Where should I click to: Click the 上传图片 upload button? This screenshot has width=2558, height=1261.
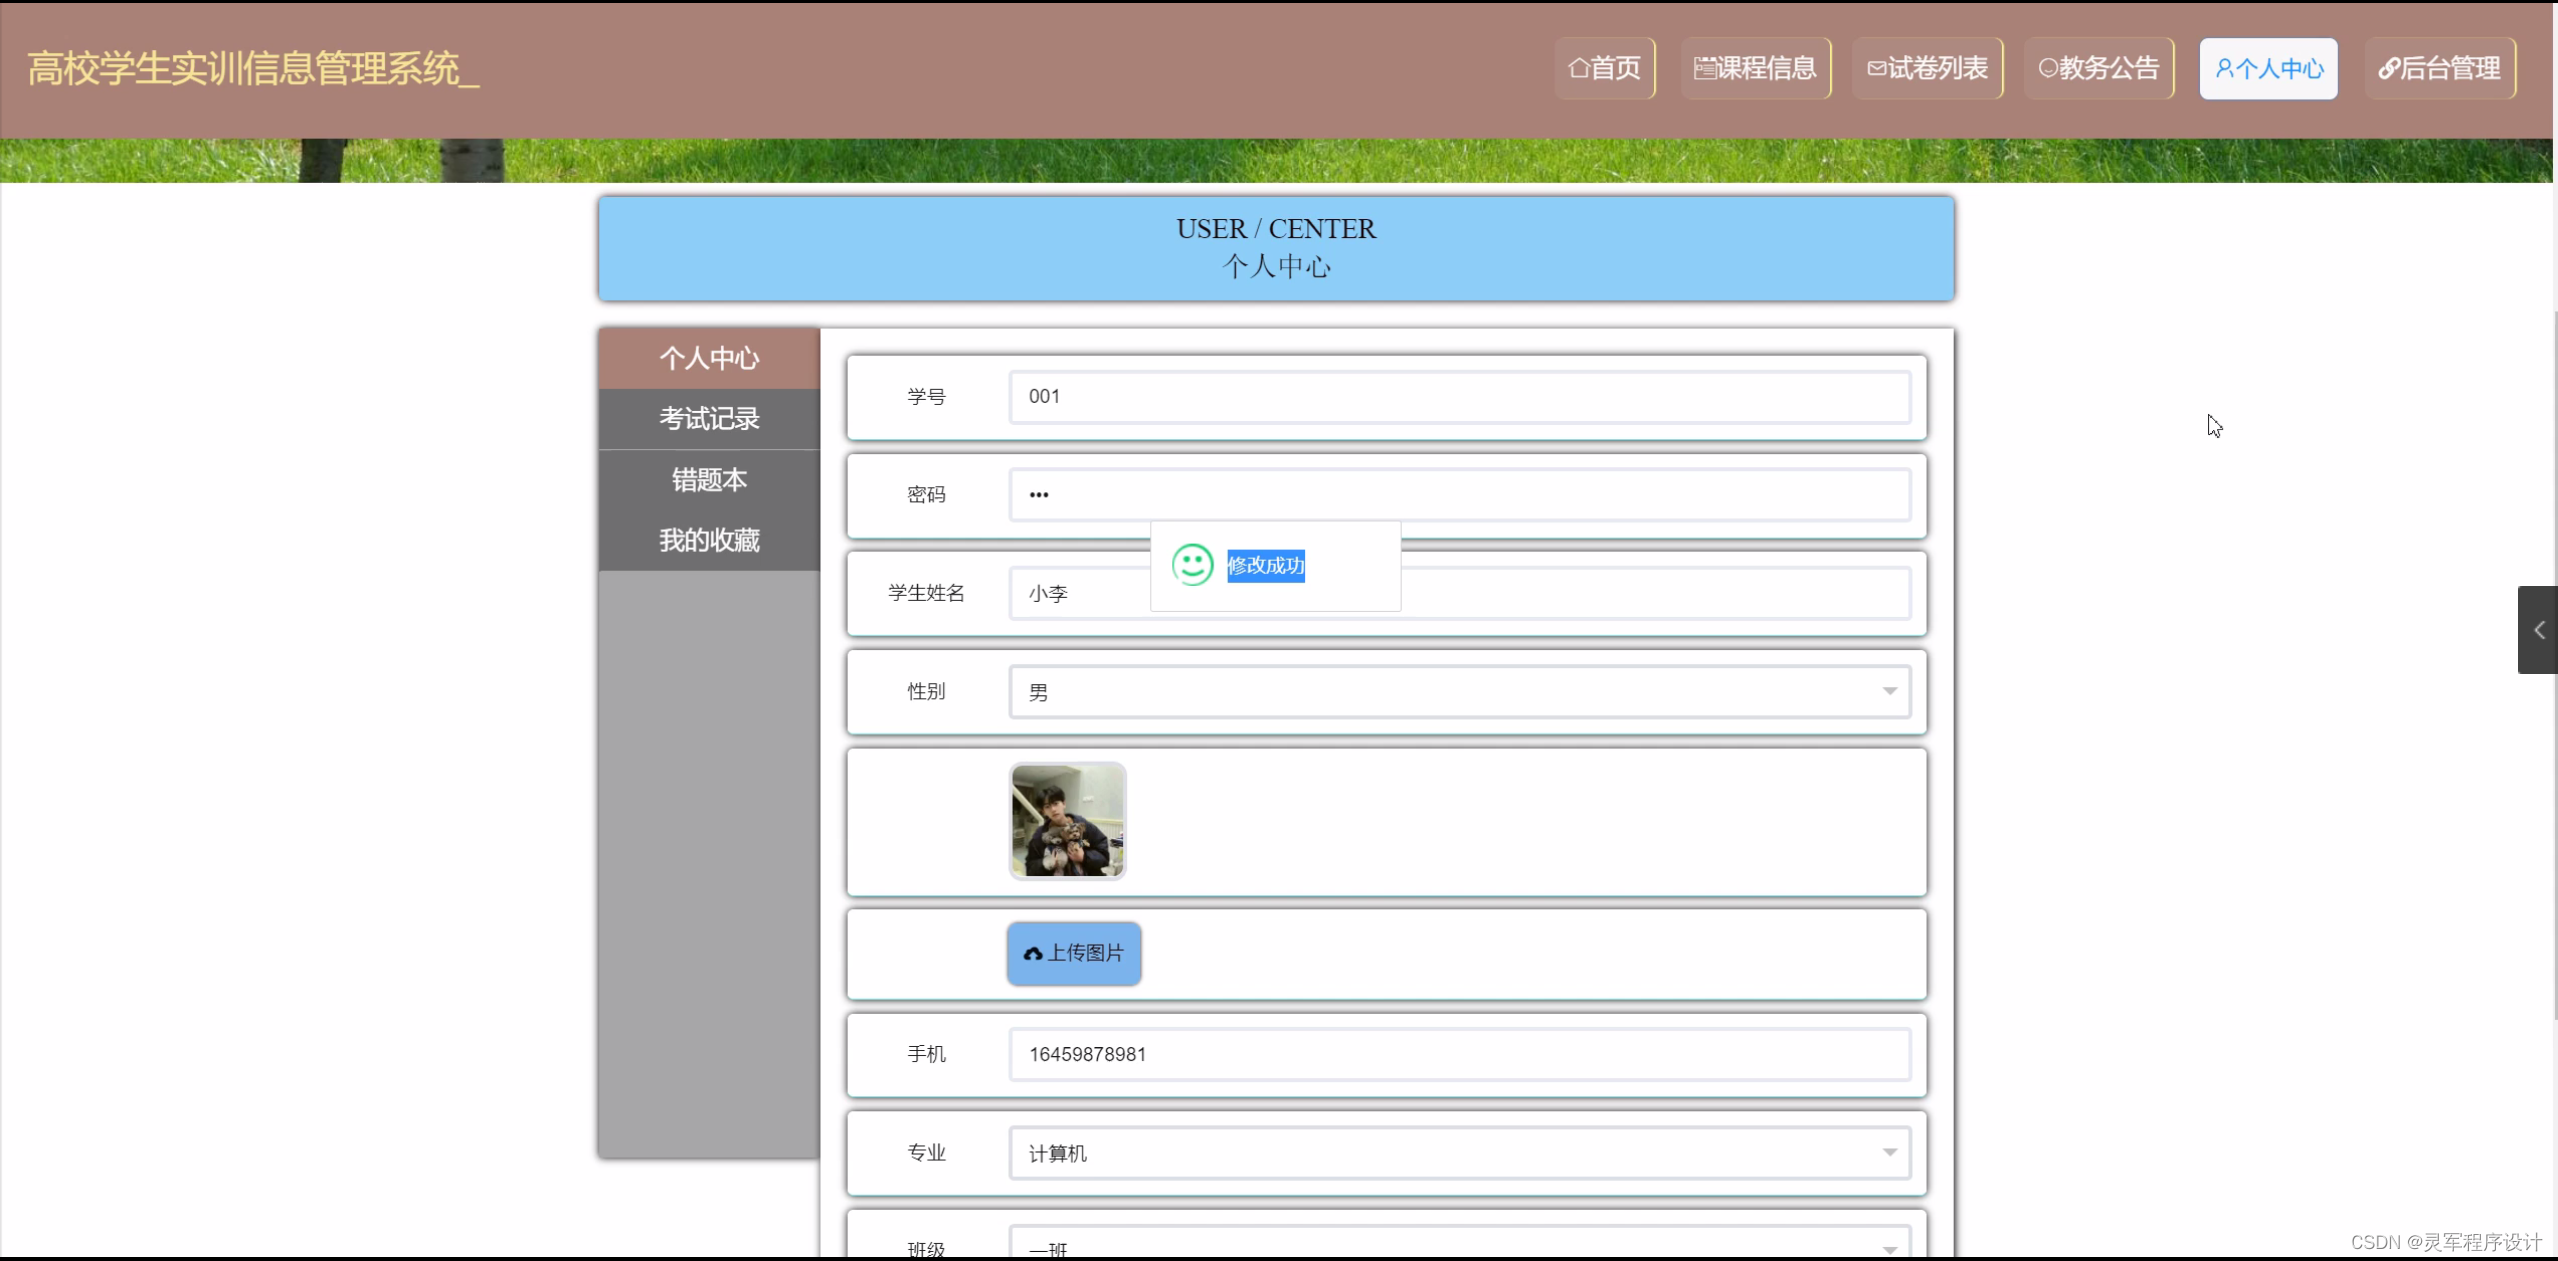(x=1073, y=953)
